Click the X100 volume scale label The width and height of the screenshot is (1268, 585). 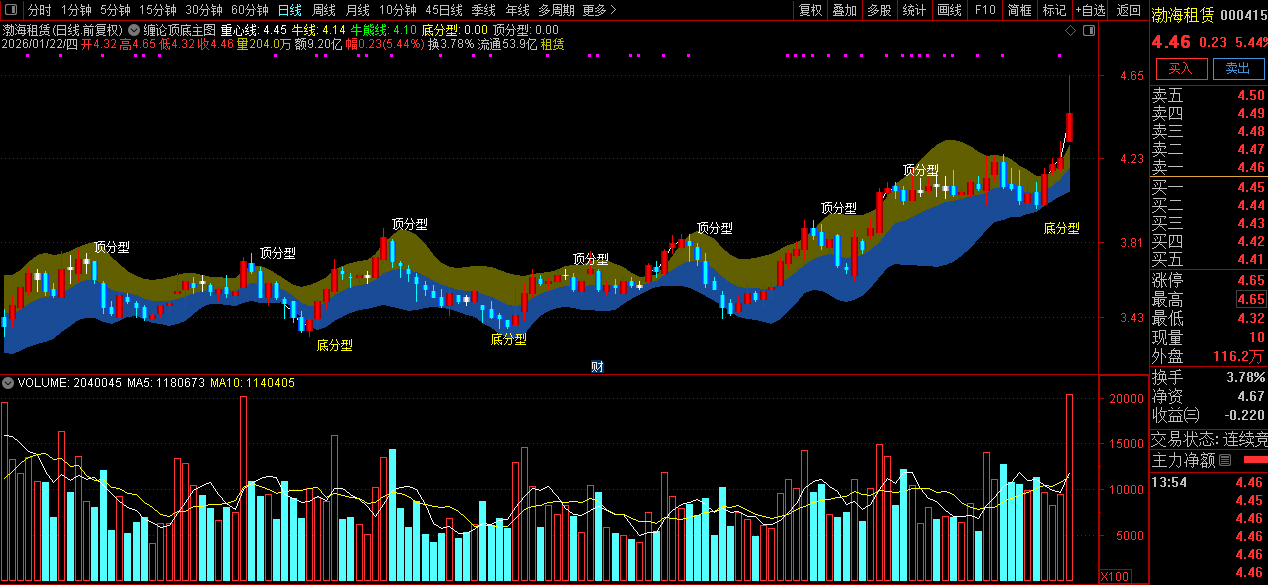click(x=1113, y=576)
